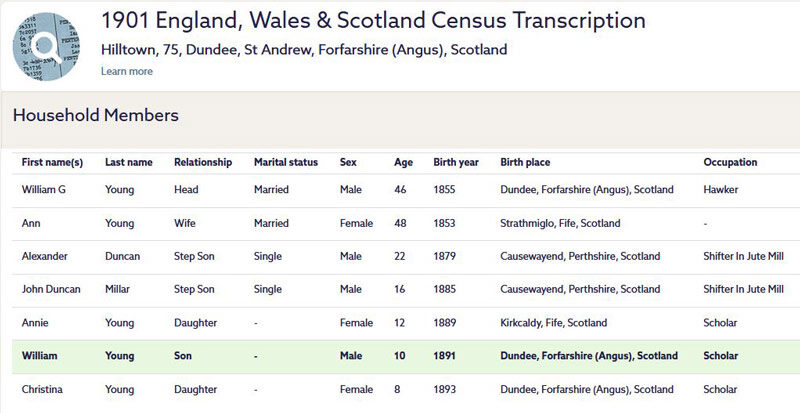Click the first name Ann
The width and height of the screenshot is (800, 413).
32,223
